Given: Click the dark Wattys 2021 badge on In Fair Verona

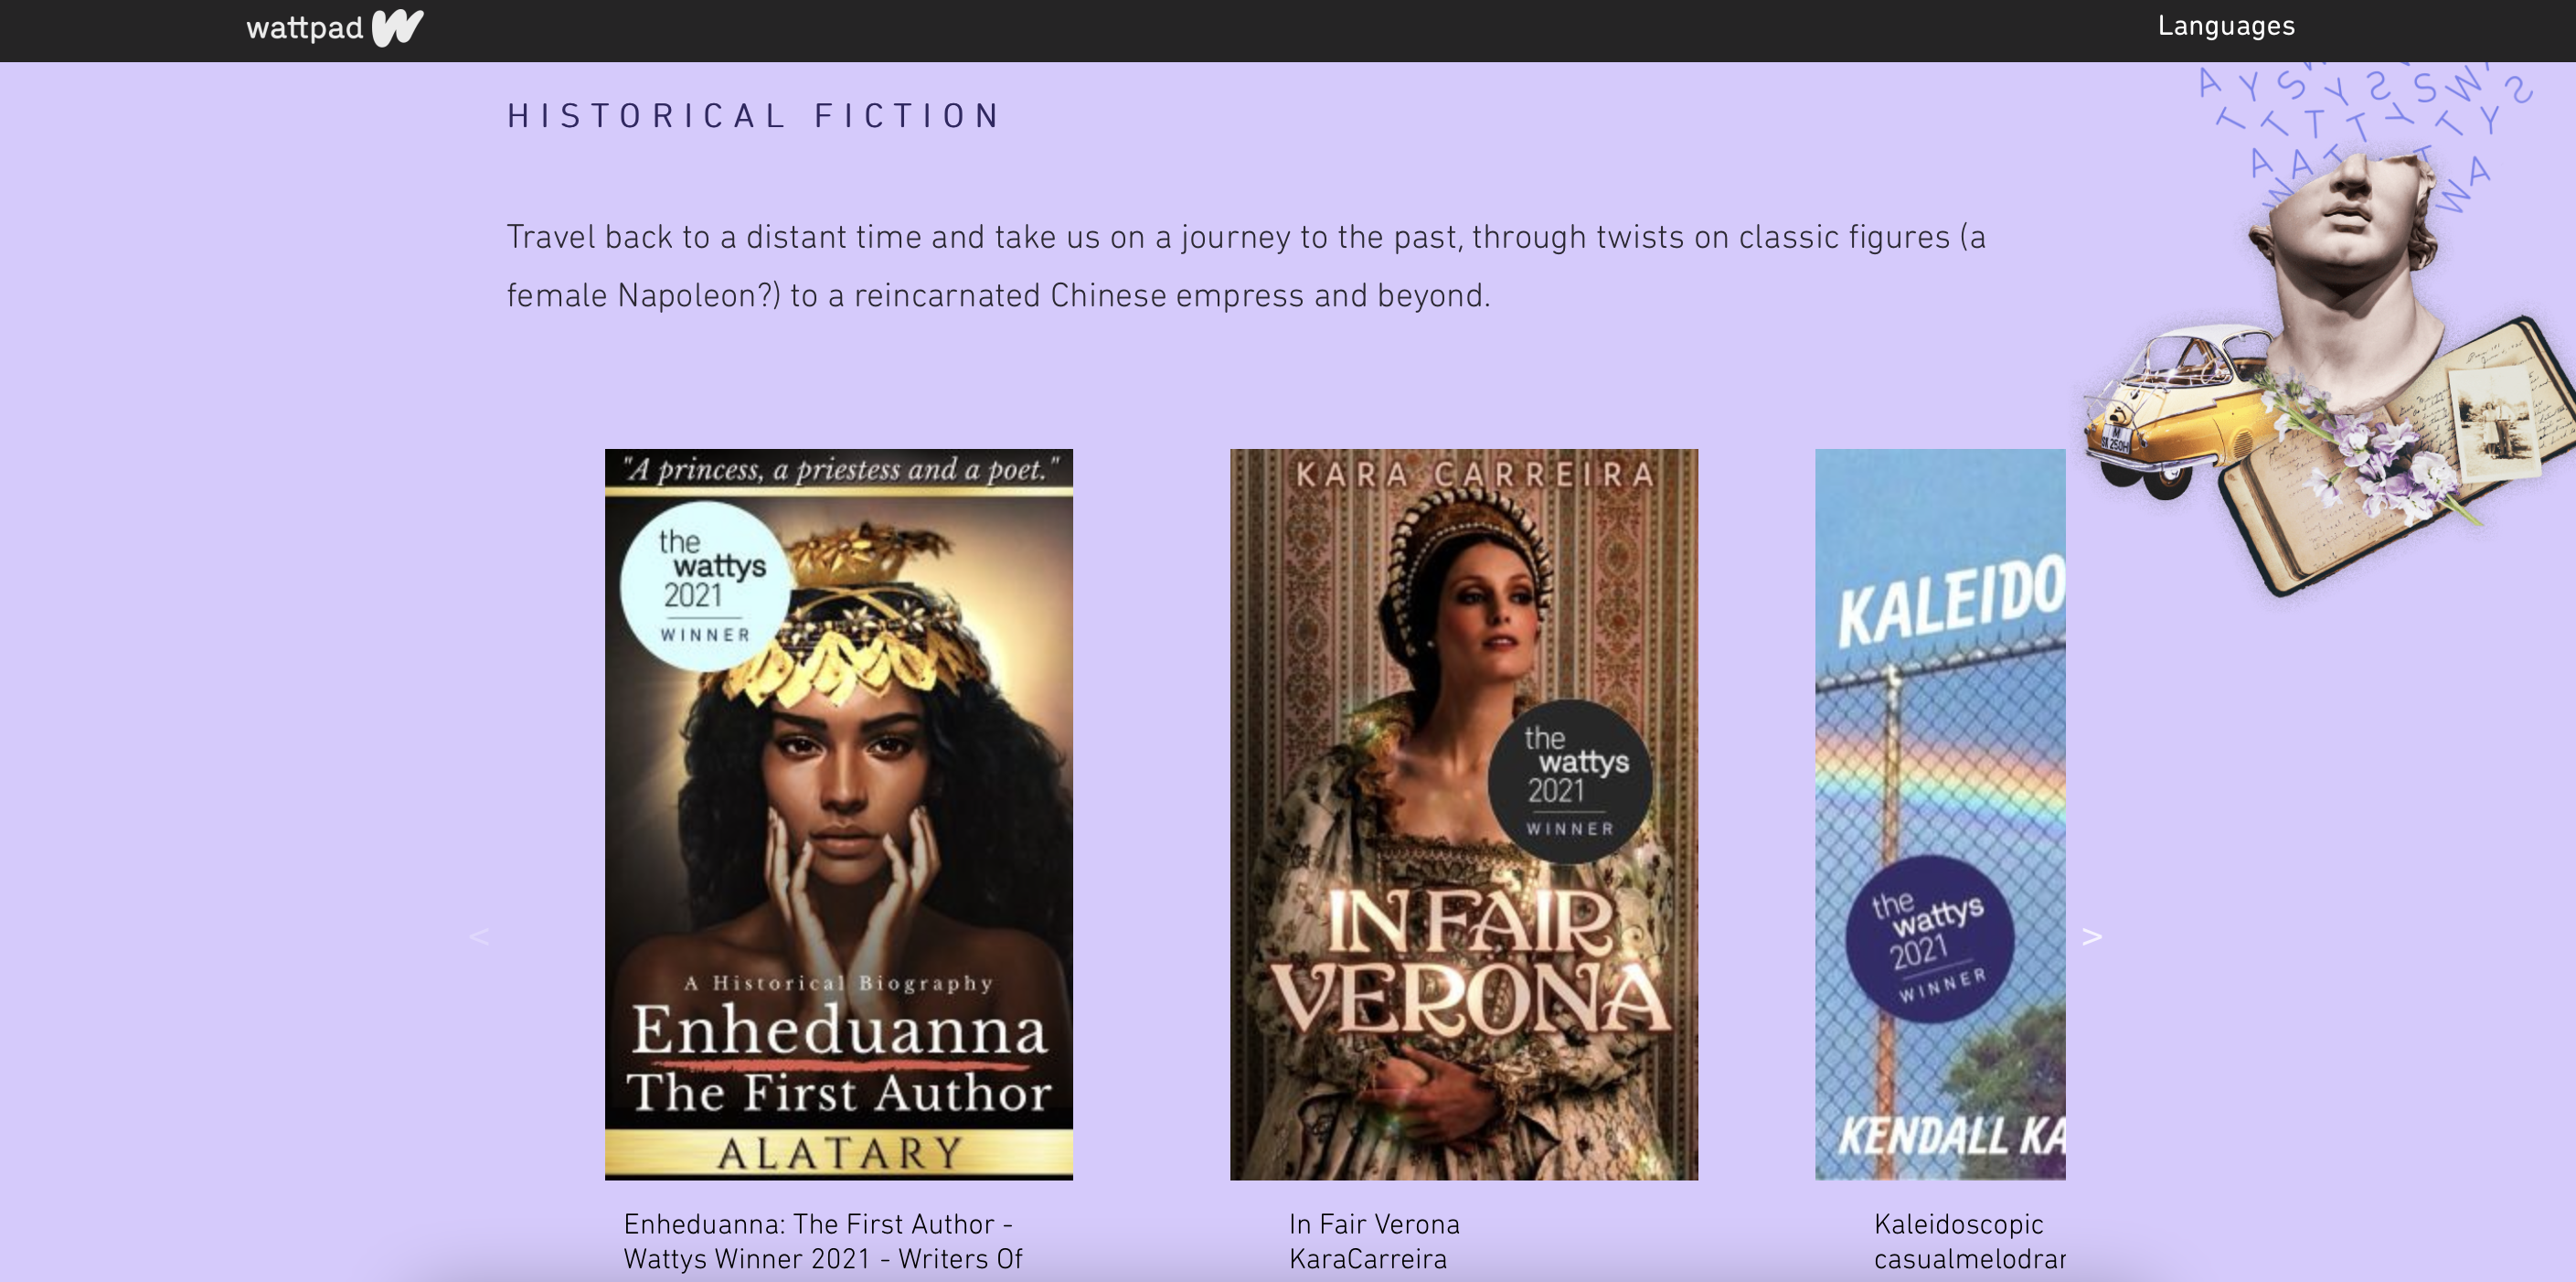Looking at the screenshot, I should [x=1570, y=782].
